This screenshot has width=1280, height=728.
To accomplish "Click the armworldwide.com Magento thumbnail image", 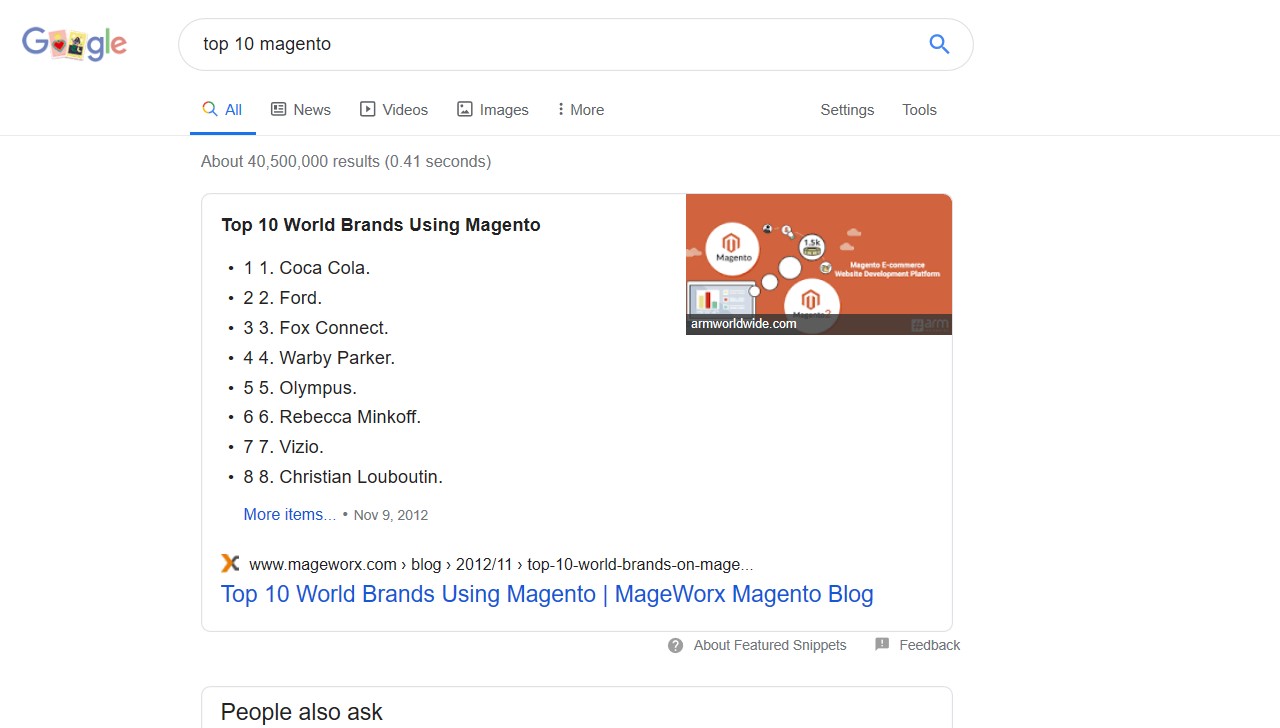I will coord(818,264).
